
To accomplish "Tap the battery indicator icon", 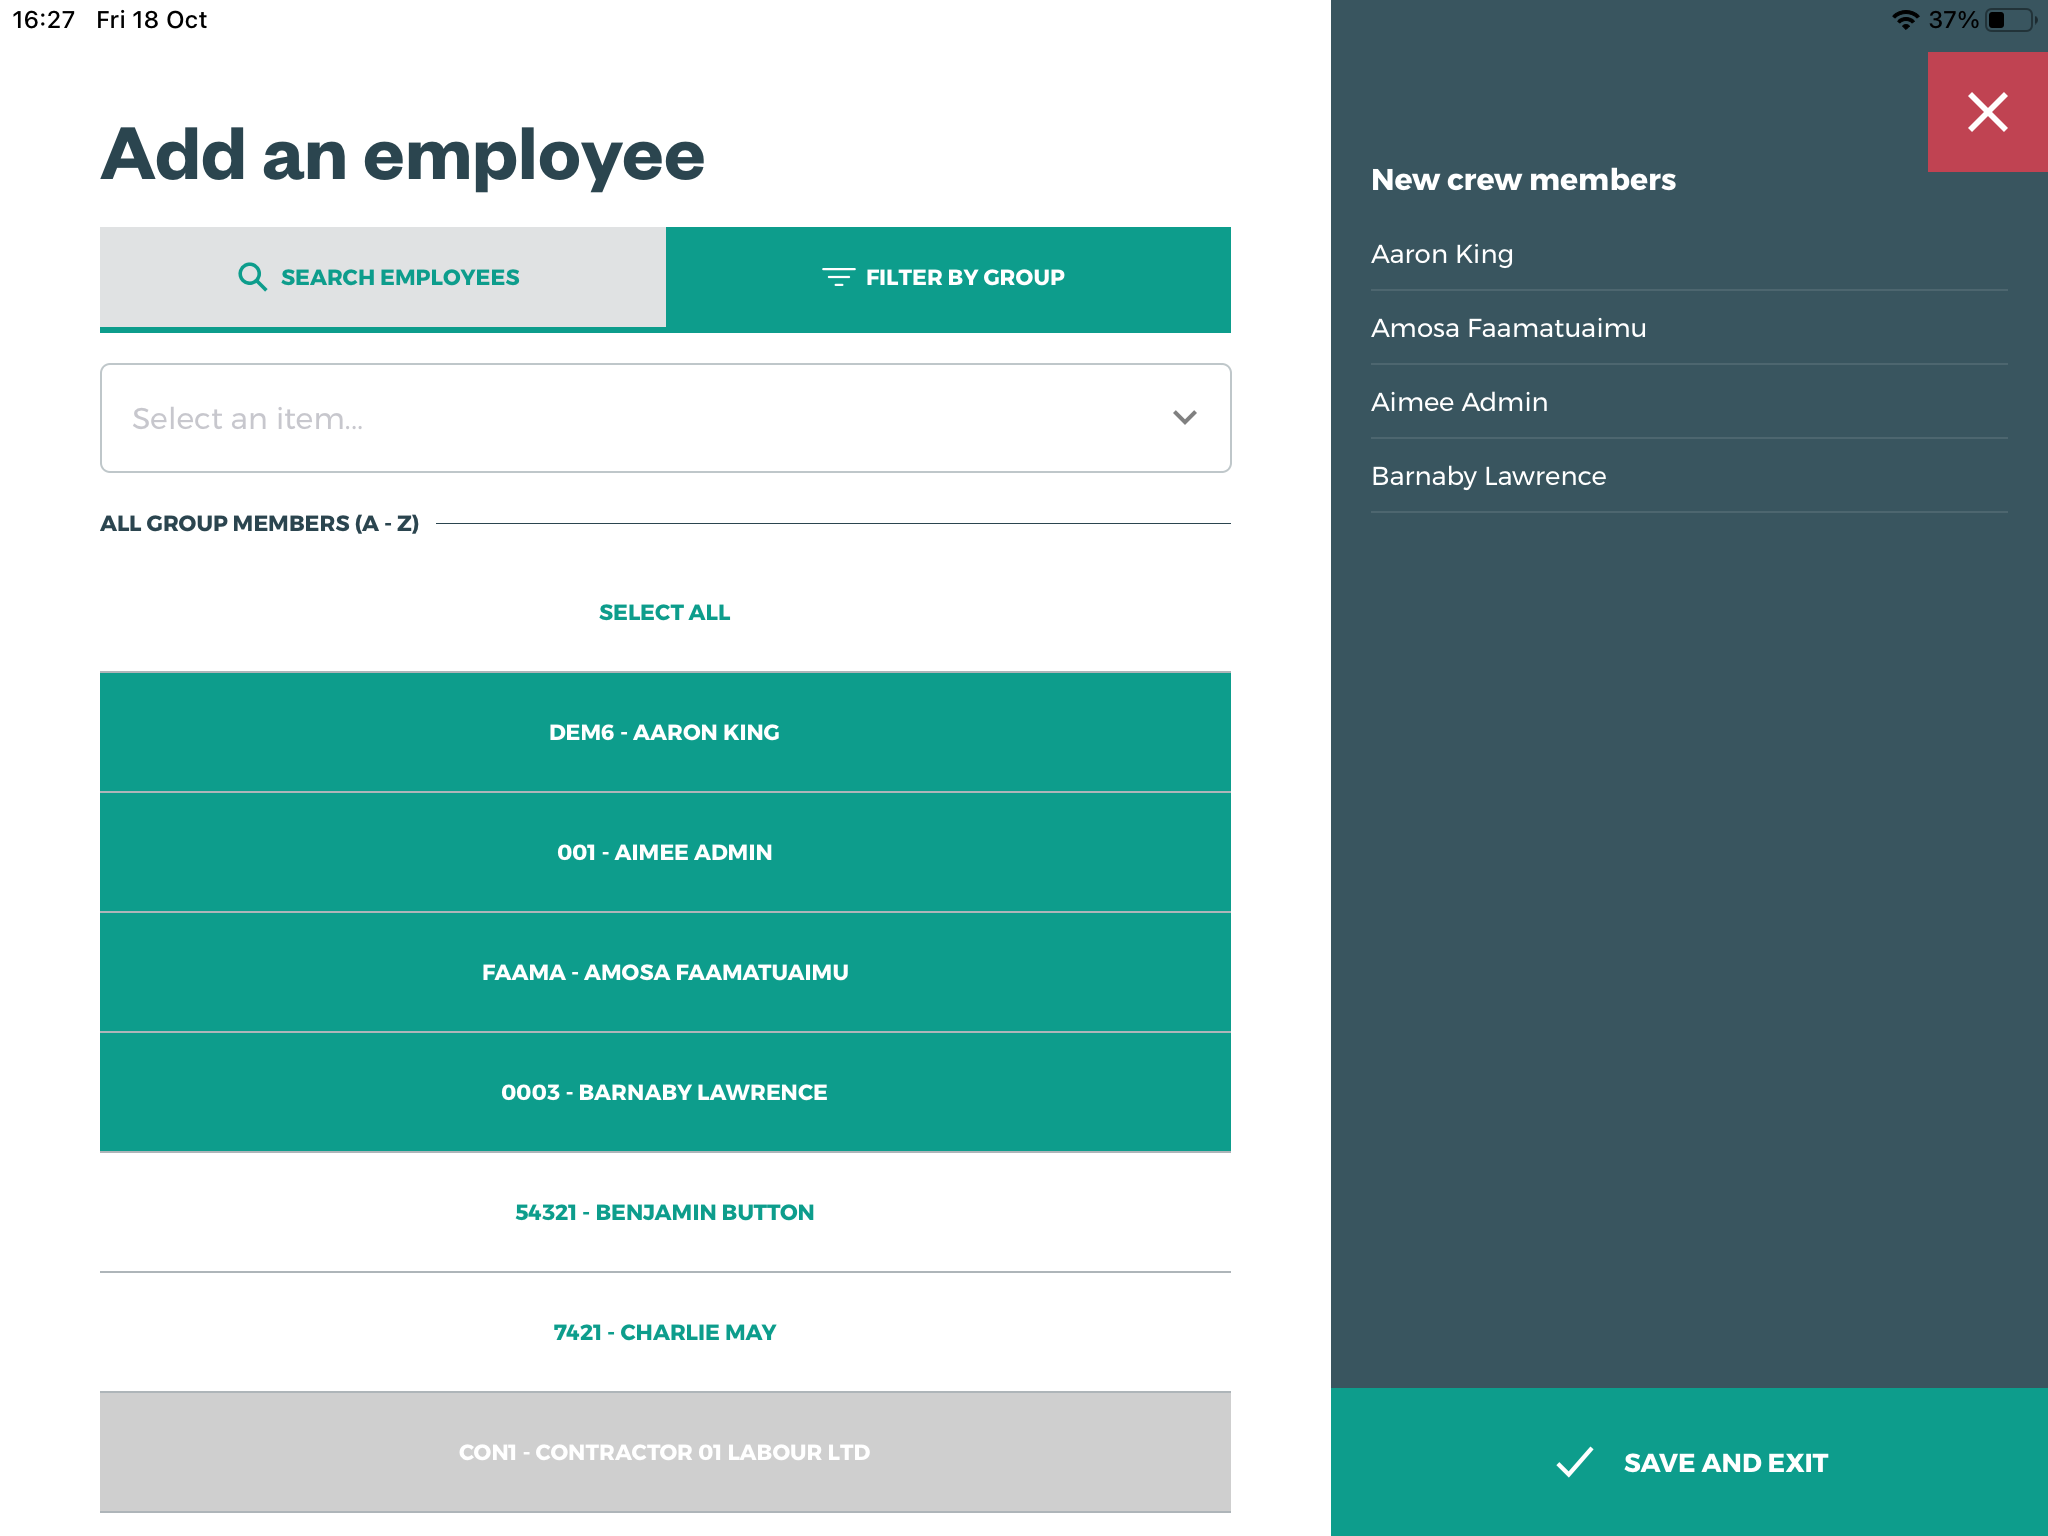I will pyautogui.click(x=2010, y=20).
